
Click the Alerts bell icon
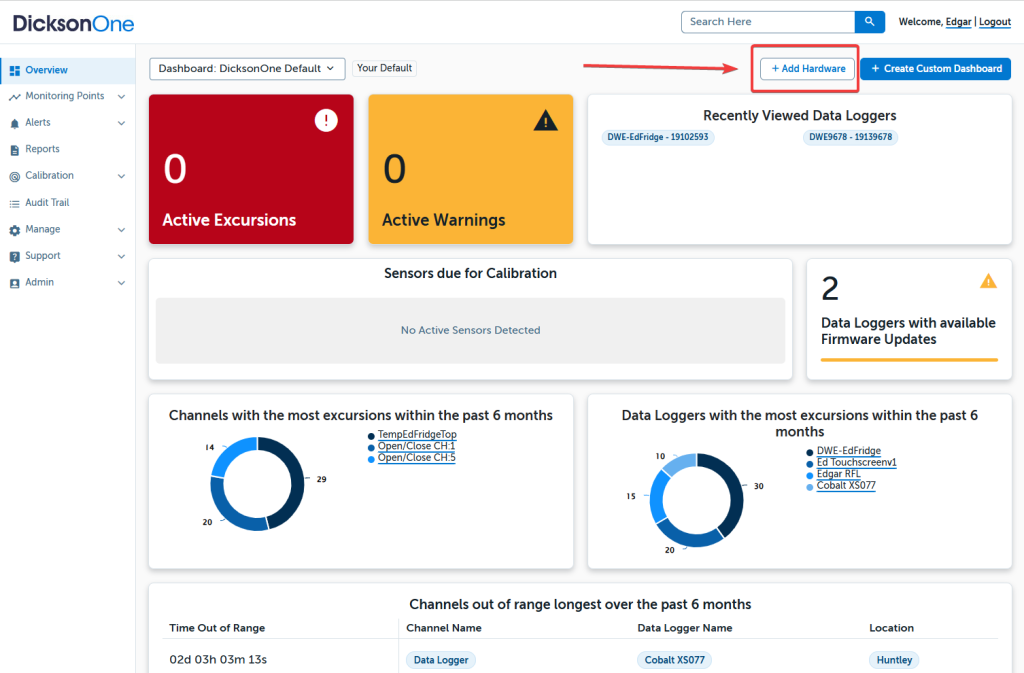15,123
